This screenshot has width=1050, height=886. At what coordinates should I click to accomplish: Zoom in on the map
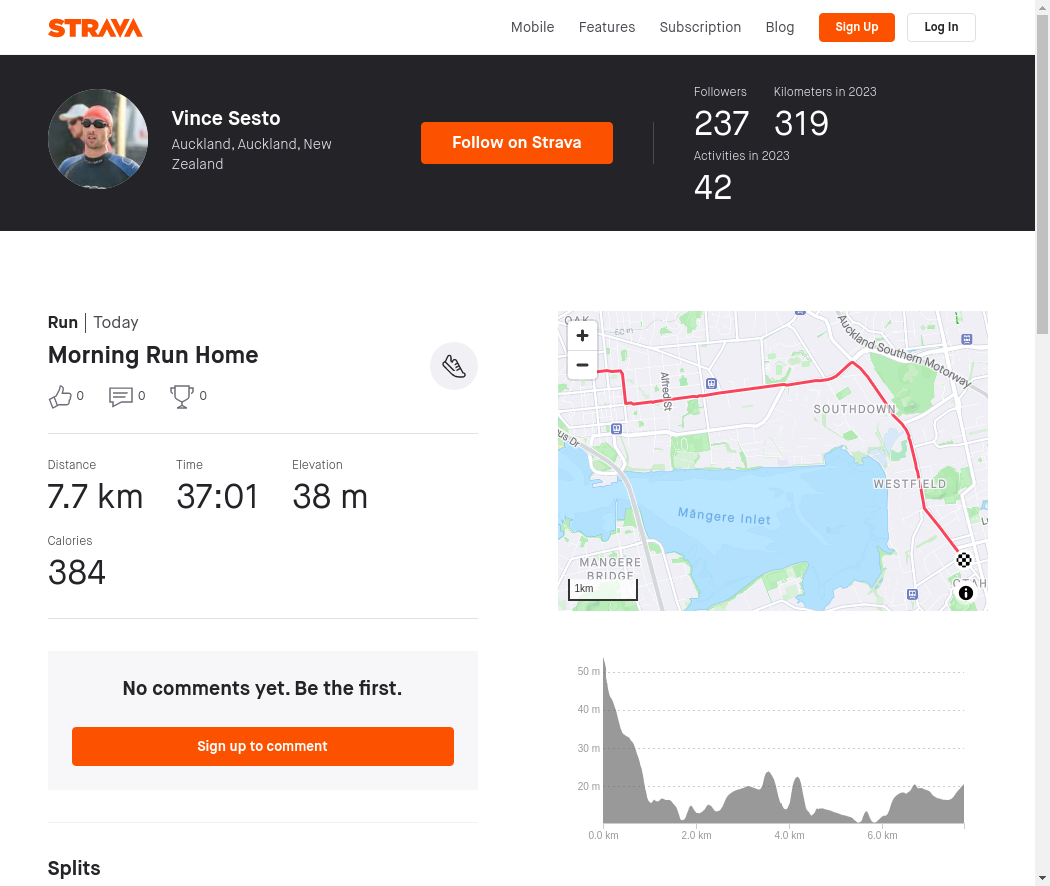click(582, 336)
